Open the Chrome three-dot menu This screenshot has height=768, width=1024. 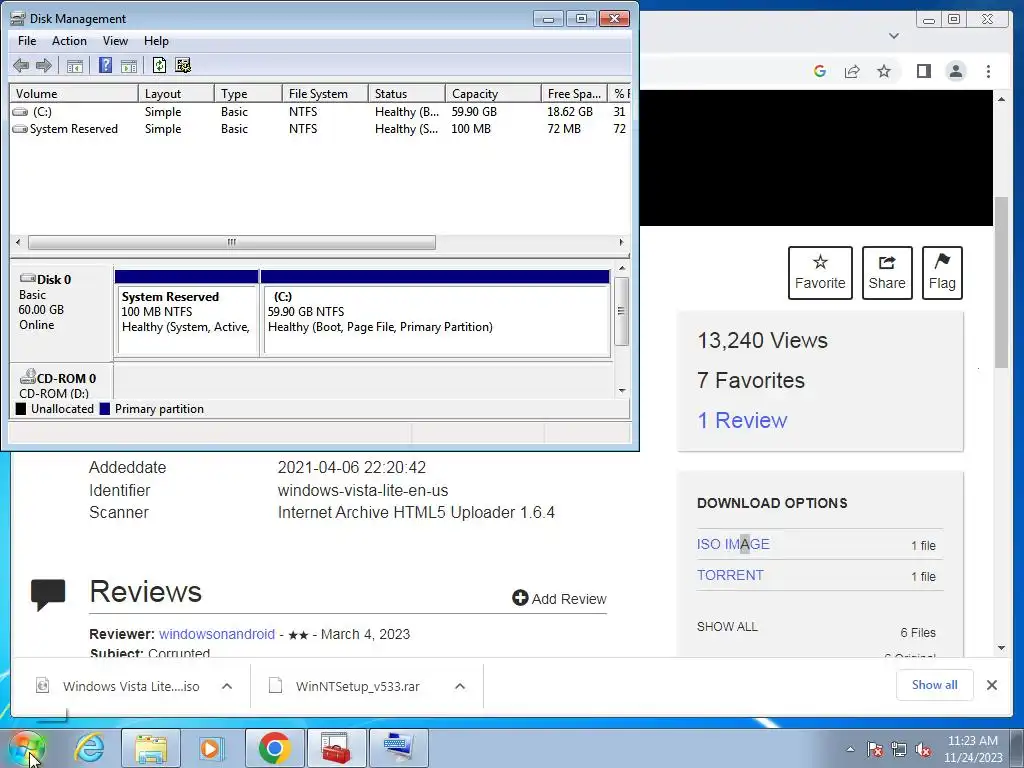pos(988,71)
